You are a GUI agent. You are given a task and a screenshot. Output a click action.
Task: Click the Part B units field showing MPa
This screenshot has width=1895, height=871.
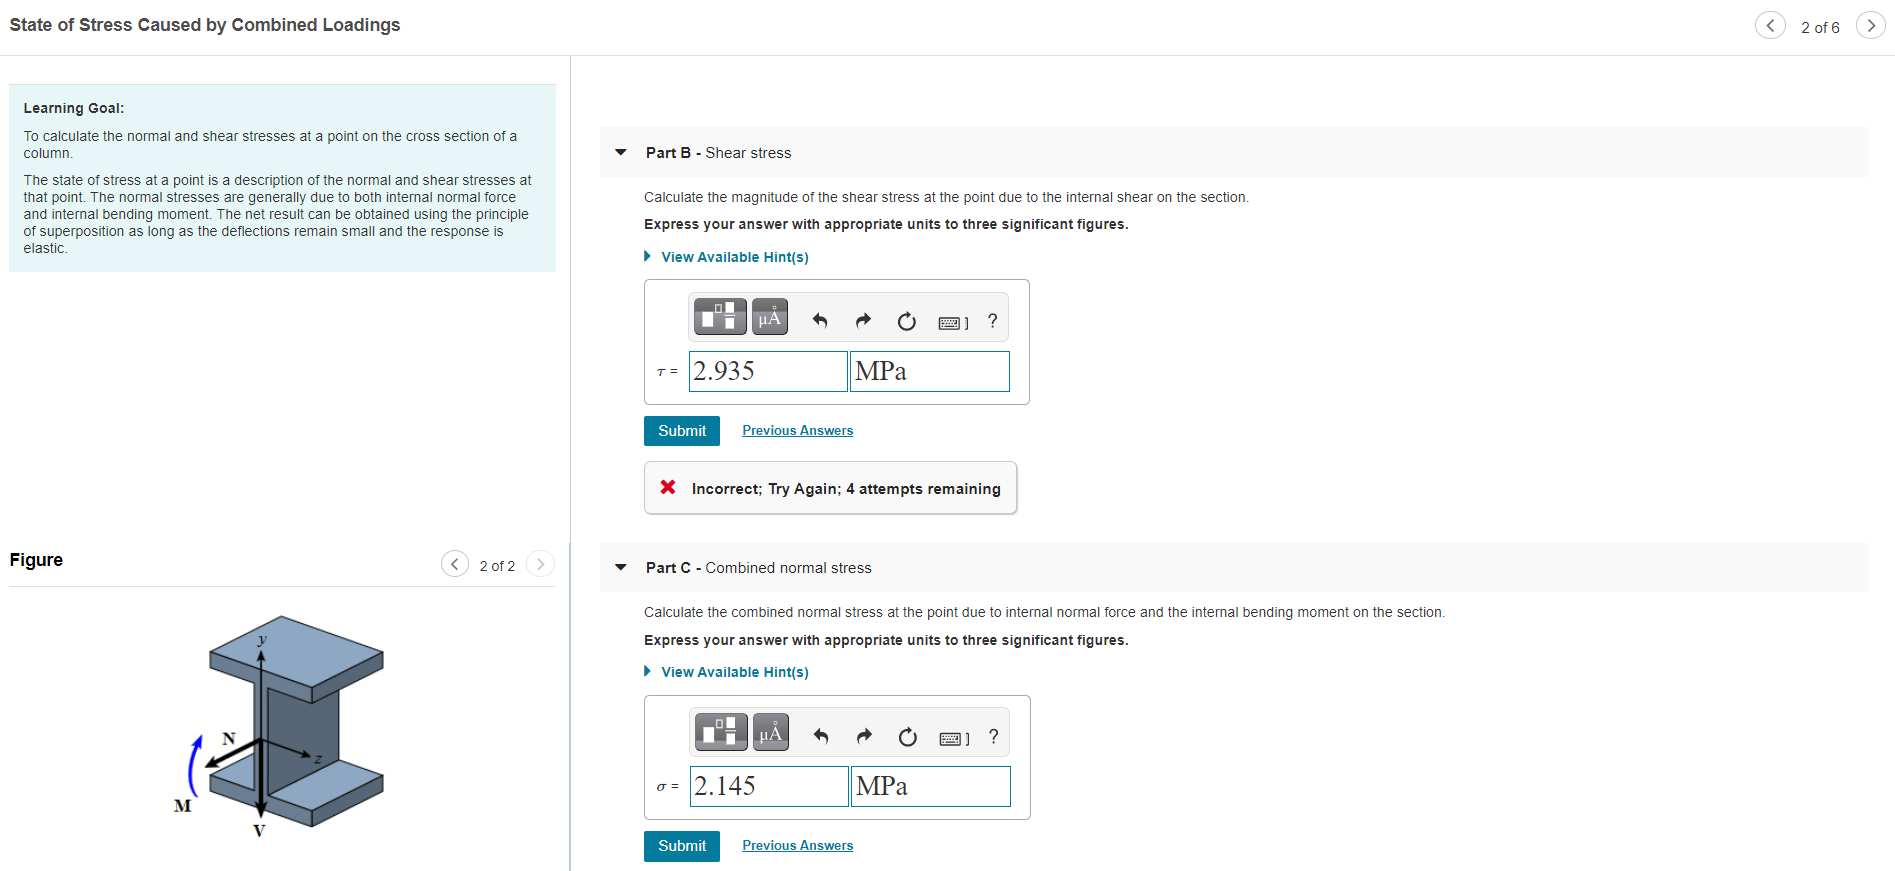point(930,371)
